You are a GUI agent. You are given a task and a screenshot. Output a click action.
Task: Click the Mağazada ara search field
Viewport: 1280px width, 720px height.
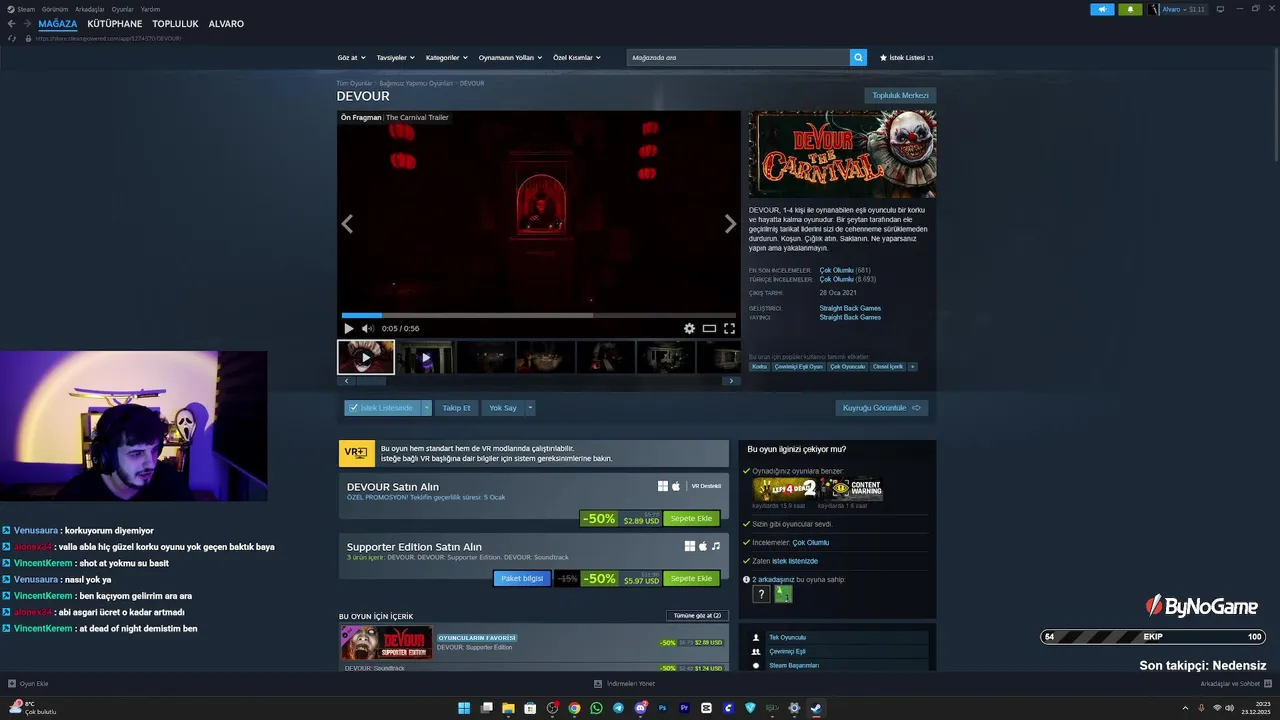coord(738,58)
